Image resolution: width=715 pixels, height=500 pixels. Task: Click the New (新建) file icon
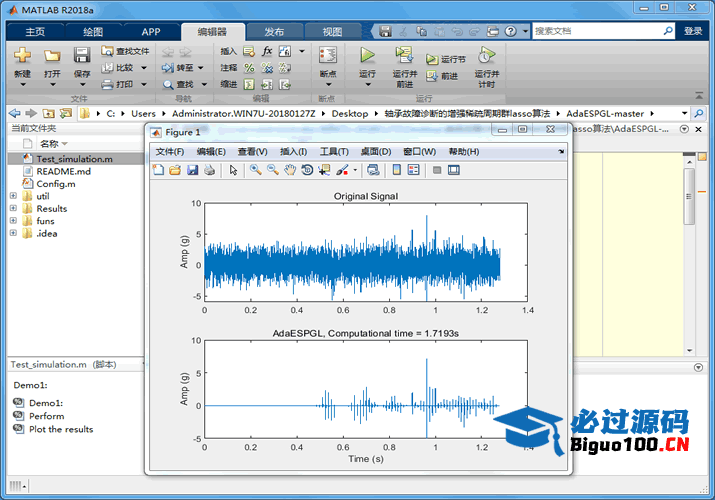click(22, 55)
